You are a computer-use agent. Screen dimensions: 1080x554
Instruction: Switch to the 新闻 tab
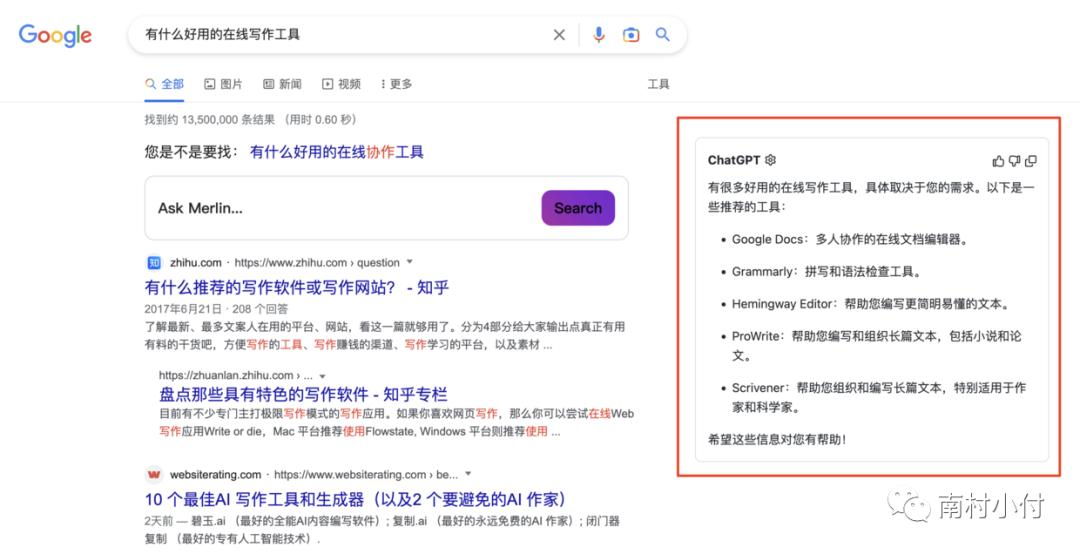tap(282, 84)
